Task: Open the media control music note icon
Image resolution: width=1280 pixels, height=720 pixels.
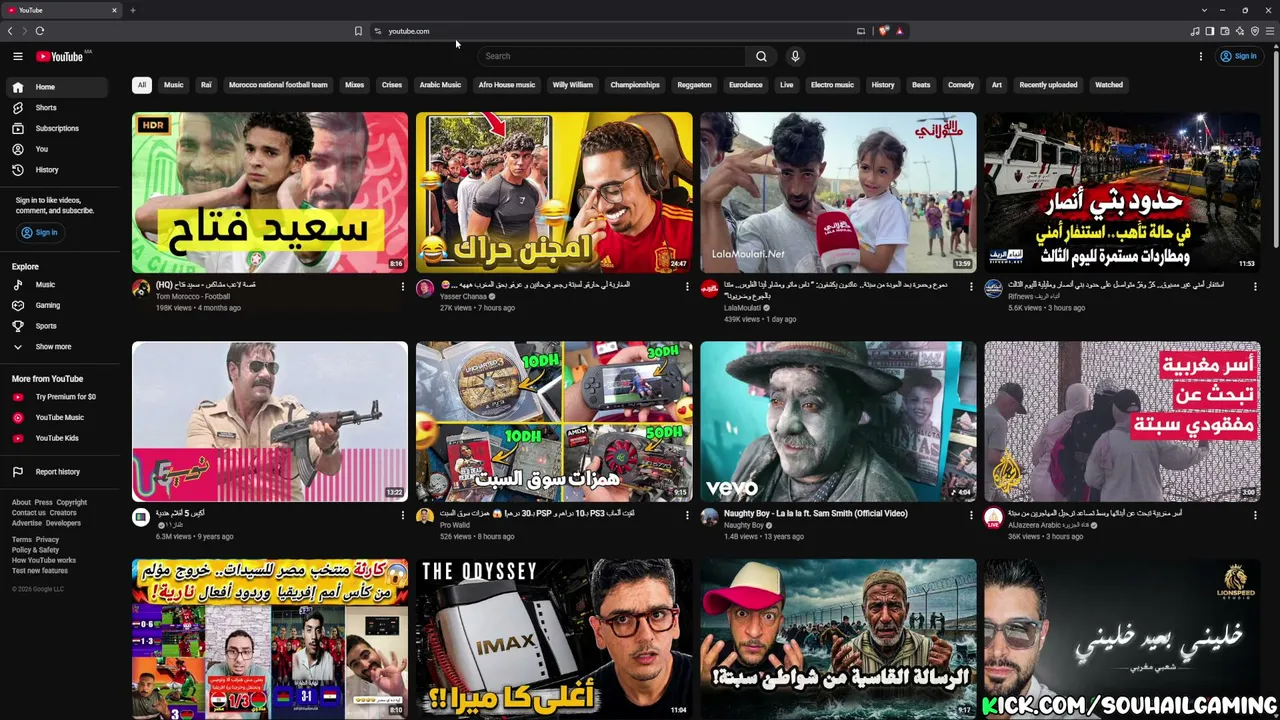Action: pyautogui.click(x=1195, y=31)
